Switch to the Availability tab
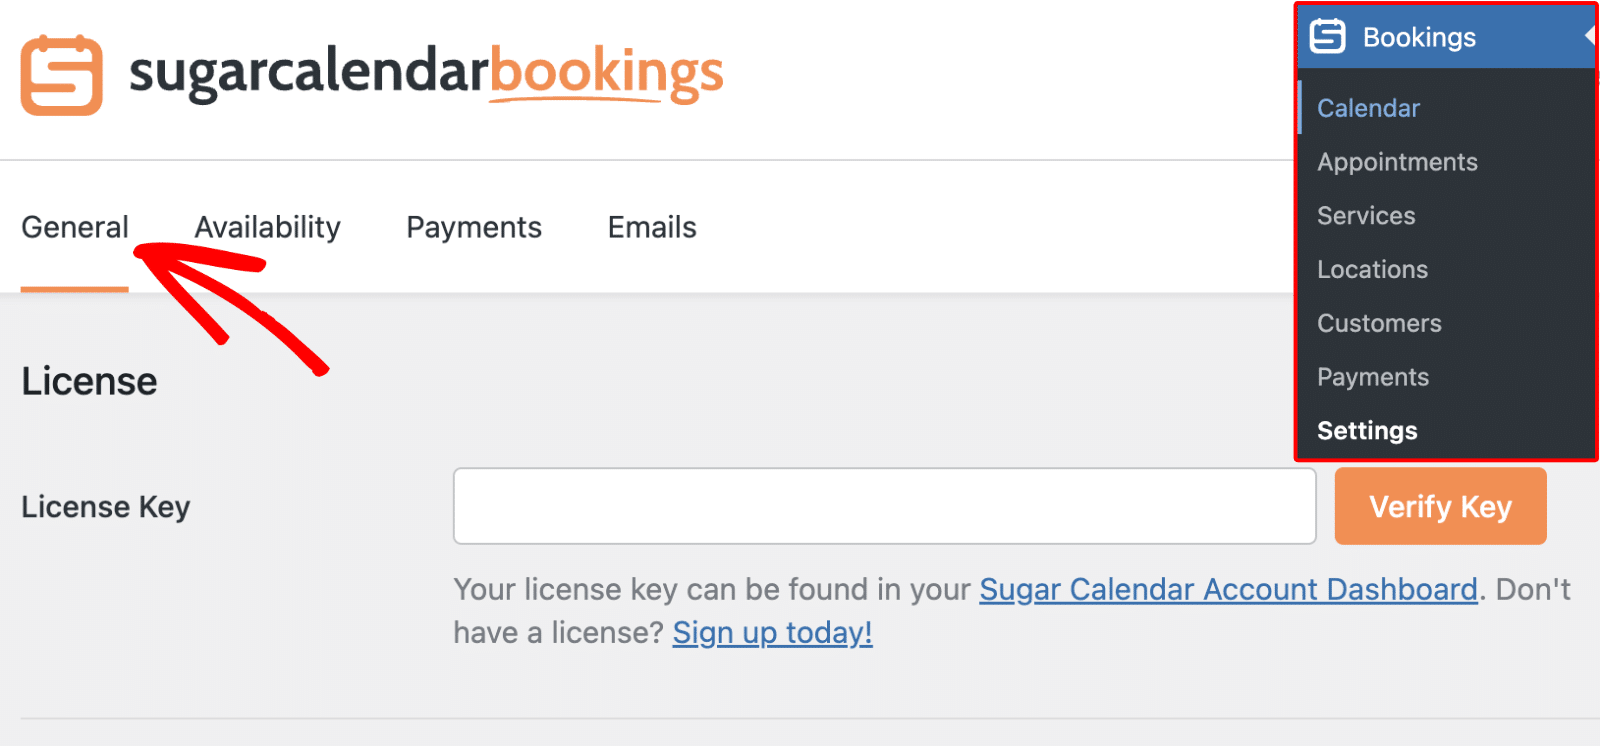Screen dimensions: 1600x746 (x=267, y=227)
